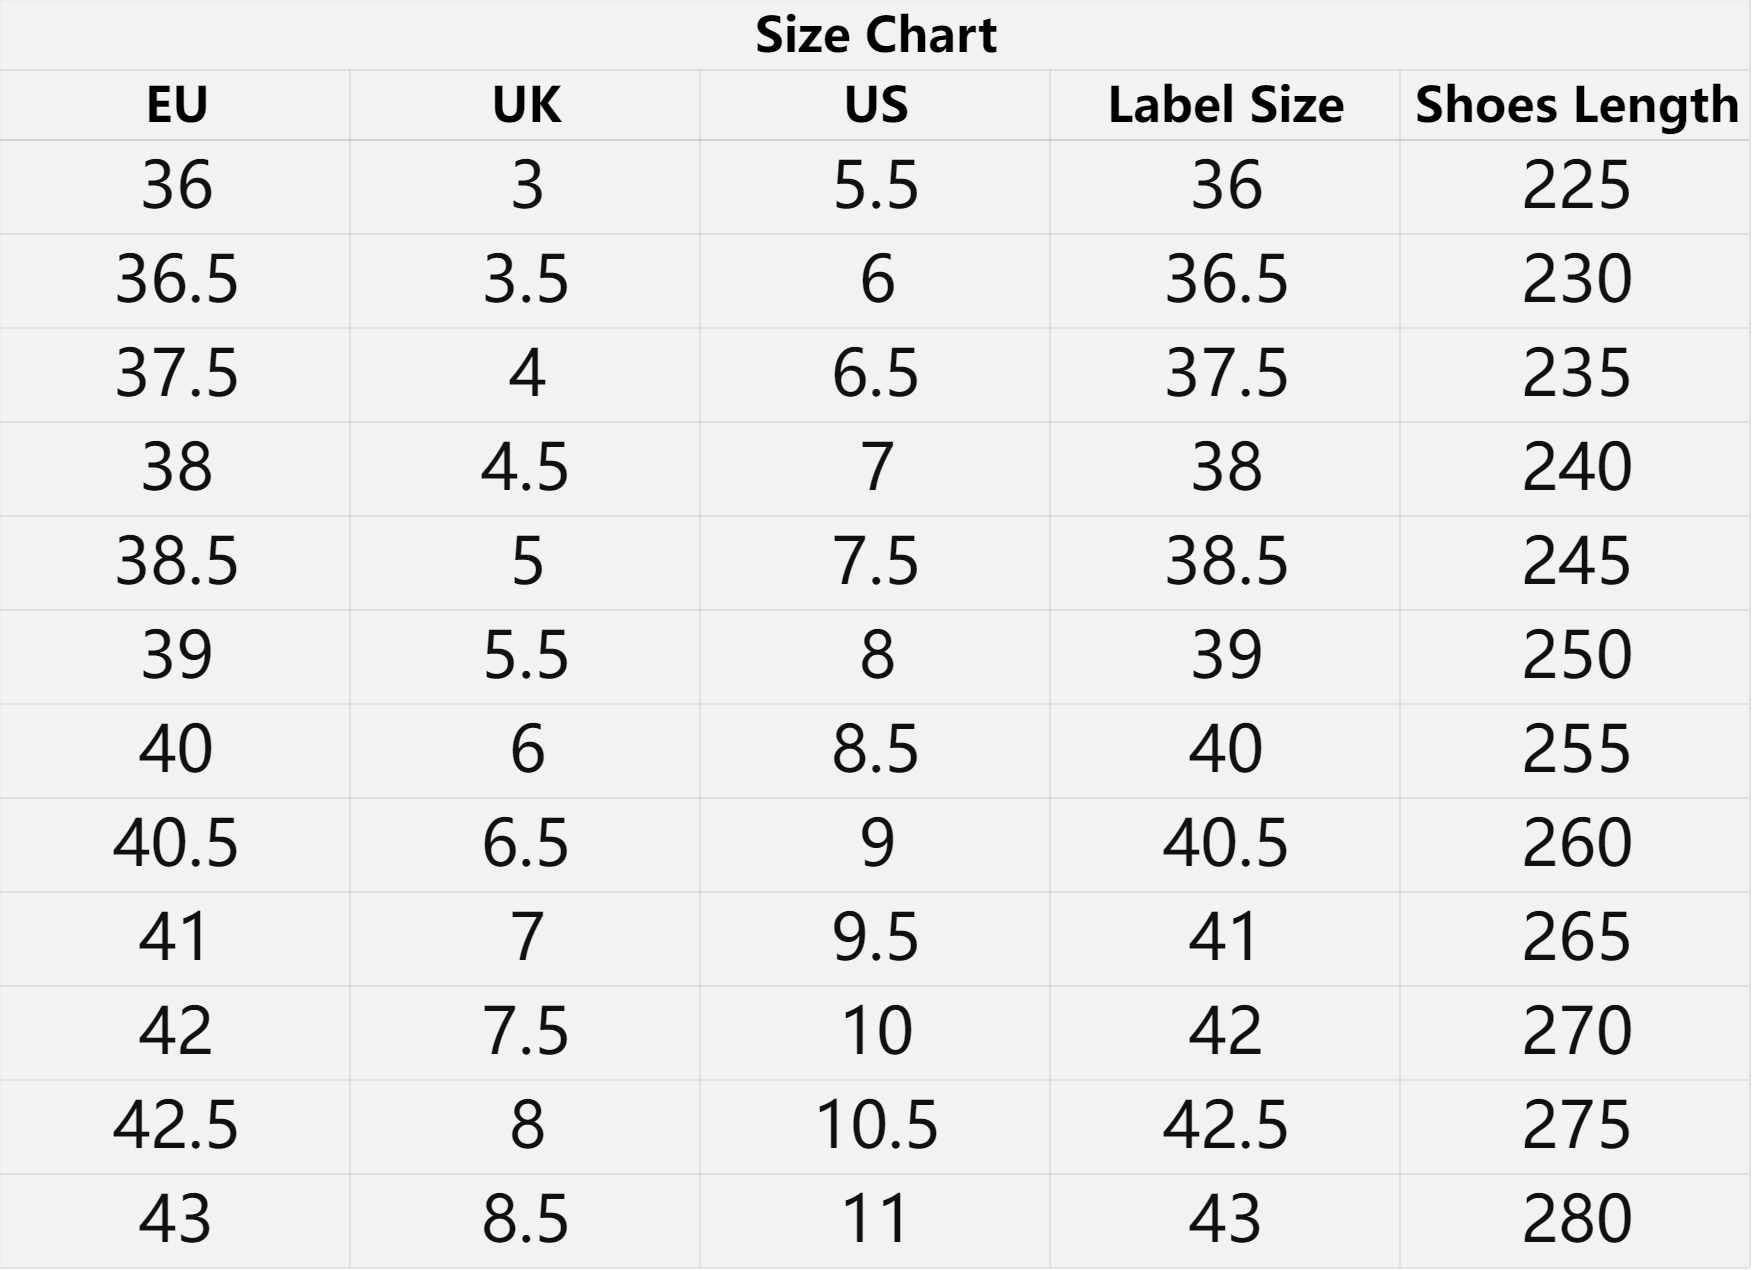Select Label Size cell 38.5
The width and height of the screenshot is (1752, 1270).
click(1225, 563)
